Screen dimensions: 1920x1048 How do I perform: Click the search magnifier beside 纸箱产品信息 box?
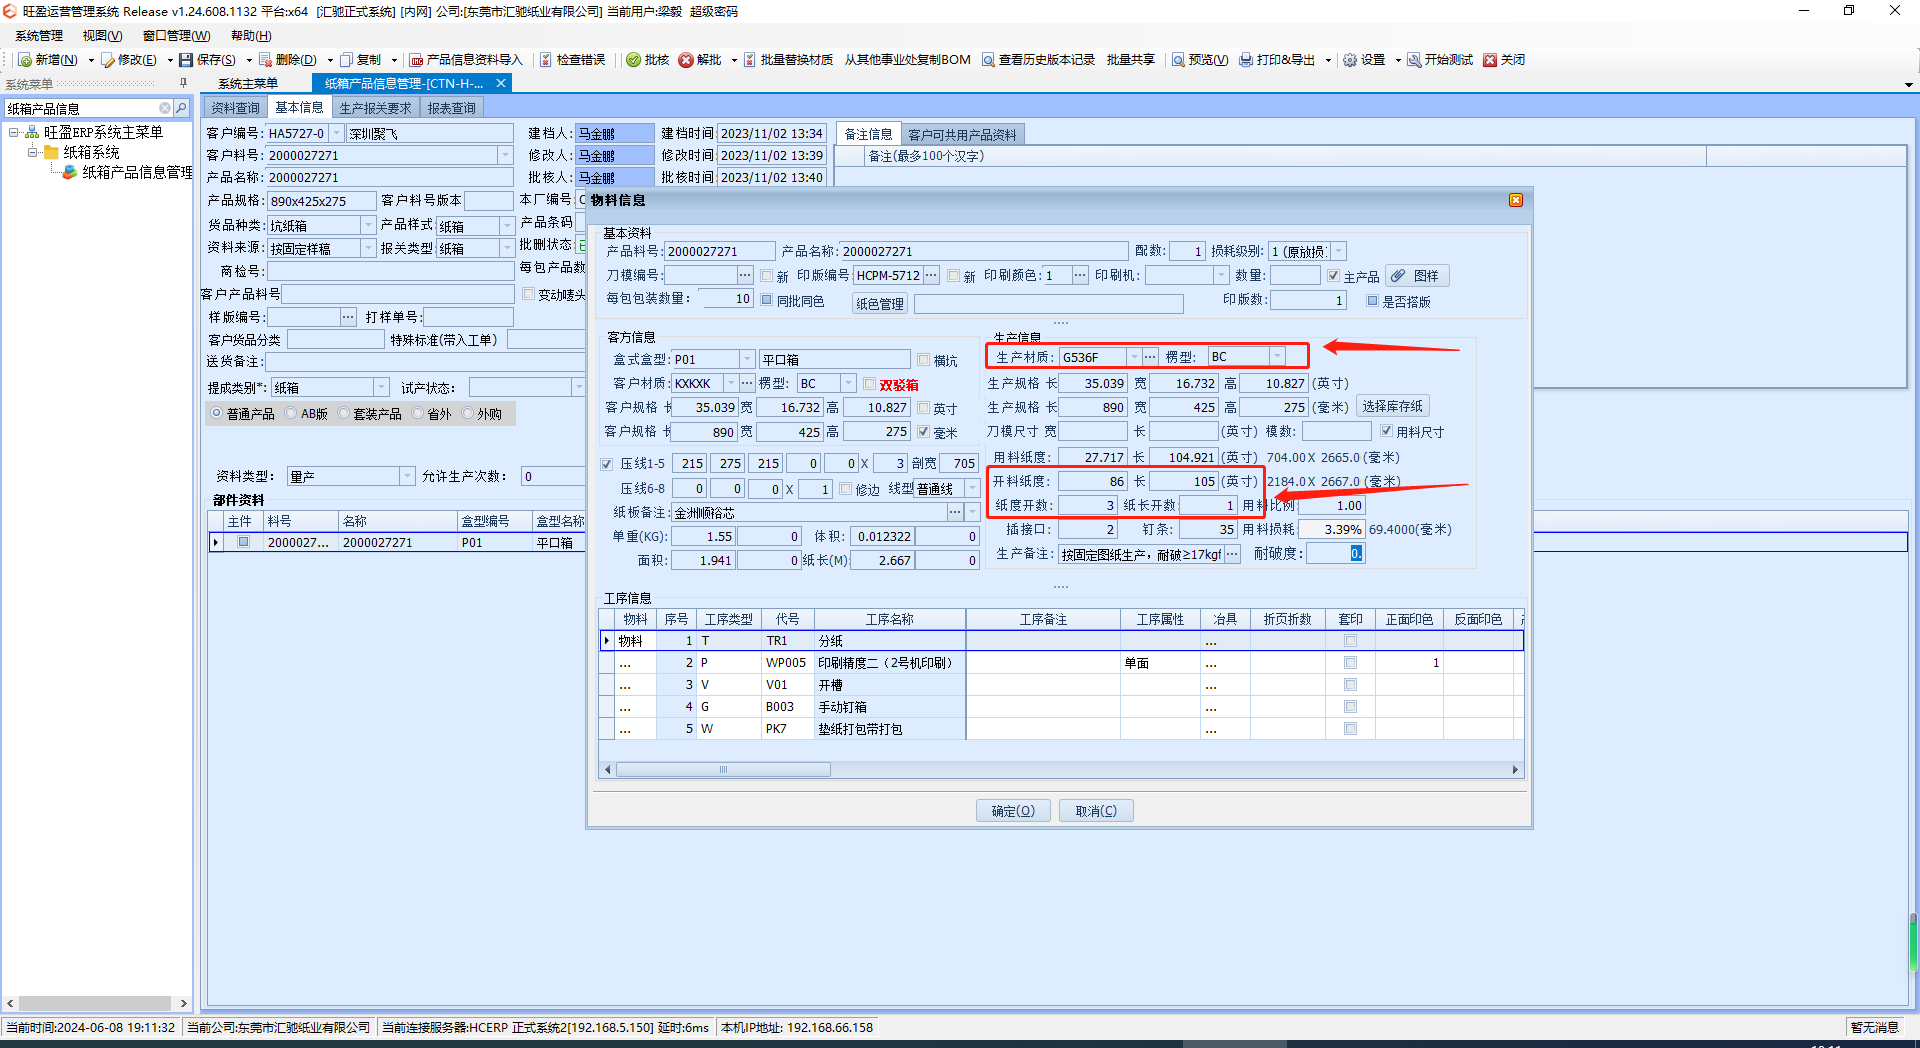coord(181,108)
